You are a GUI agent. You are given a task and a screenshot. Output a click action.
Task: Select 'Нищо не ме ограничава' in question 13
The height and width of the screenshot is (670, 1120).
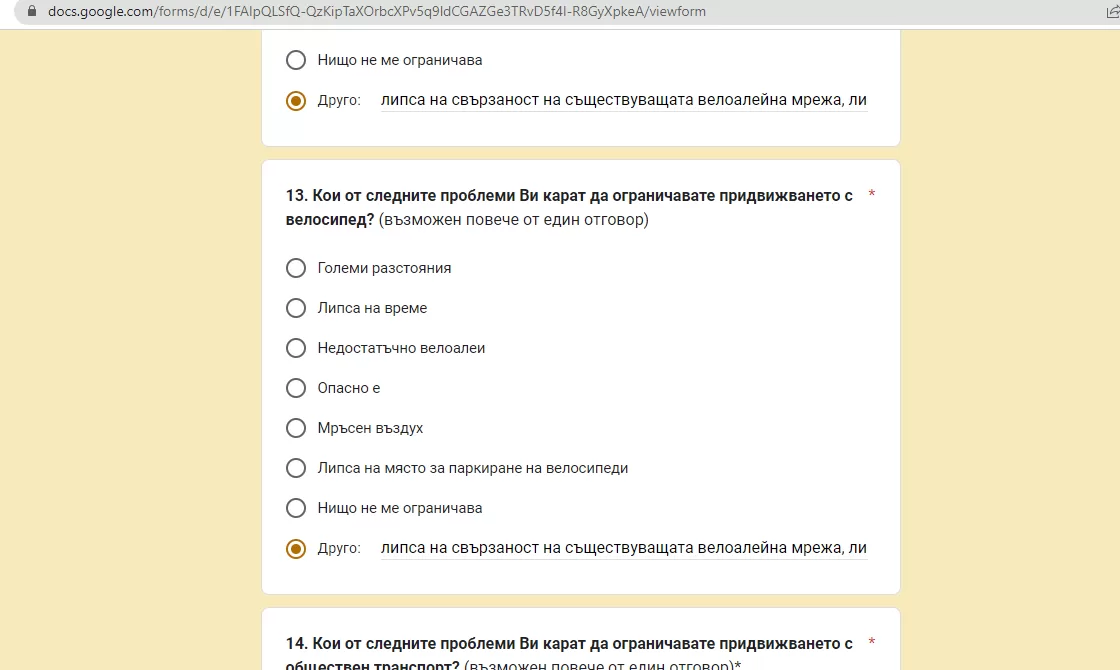tap(296, 508)
